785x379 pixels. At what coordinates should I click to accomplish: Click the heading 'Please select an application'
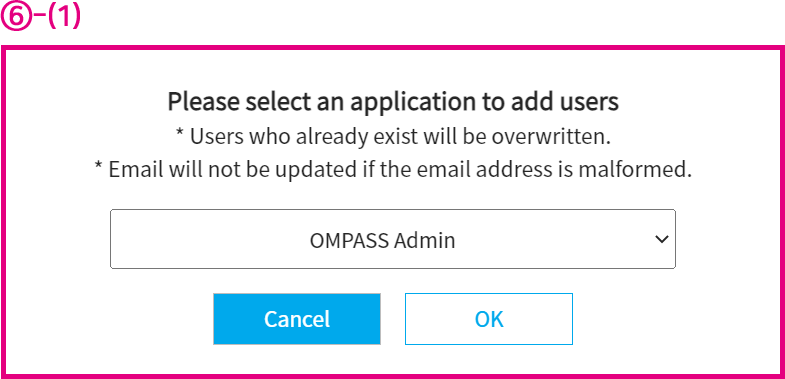393,102
